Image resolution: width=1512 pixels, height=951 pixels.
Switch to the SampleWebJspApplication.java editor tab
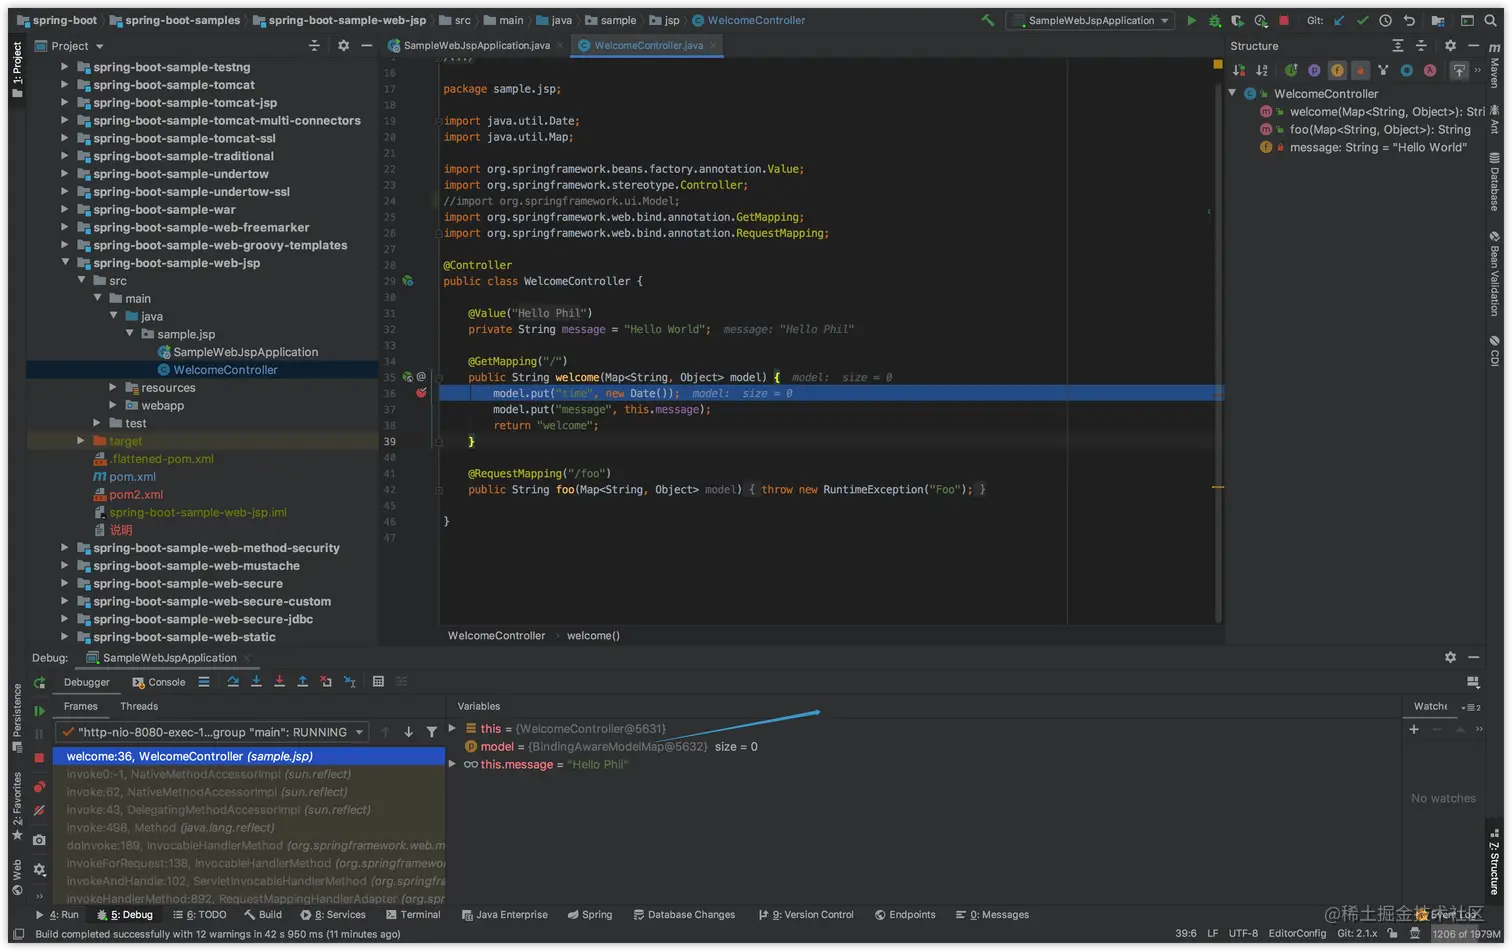point(476,45)
